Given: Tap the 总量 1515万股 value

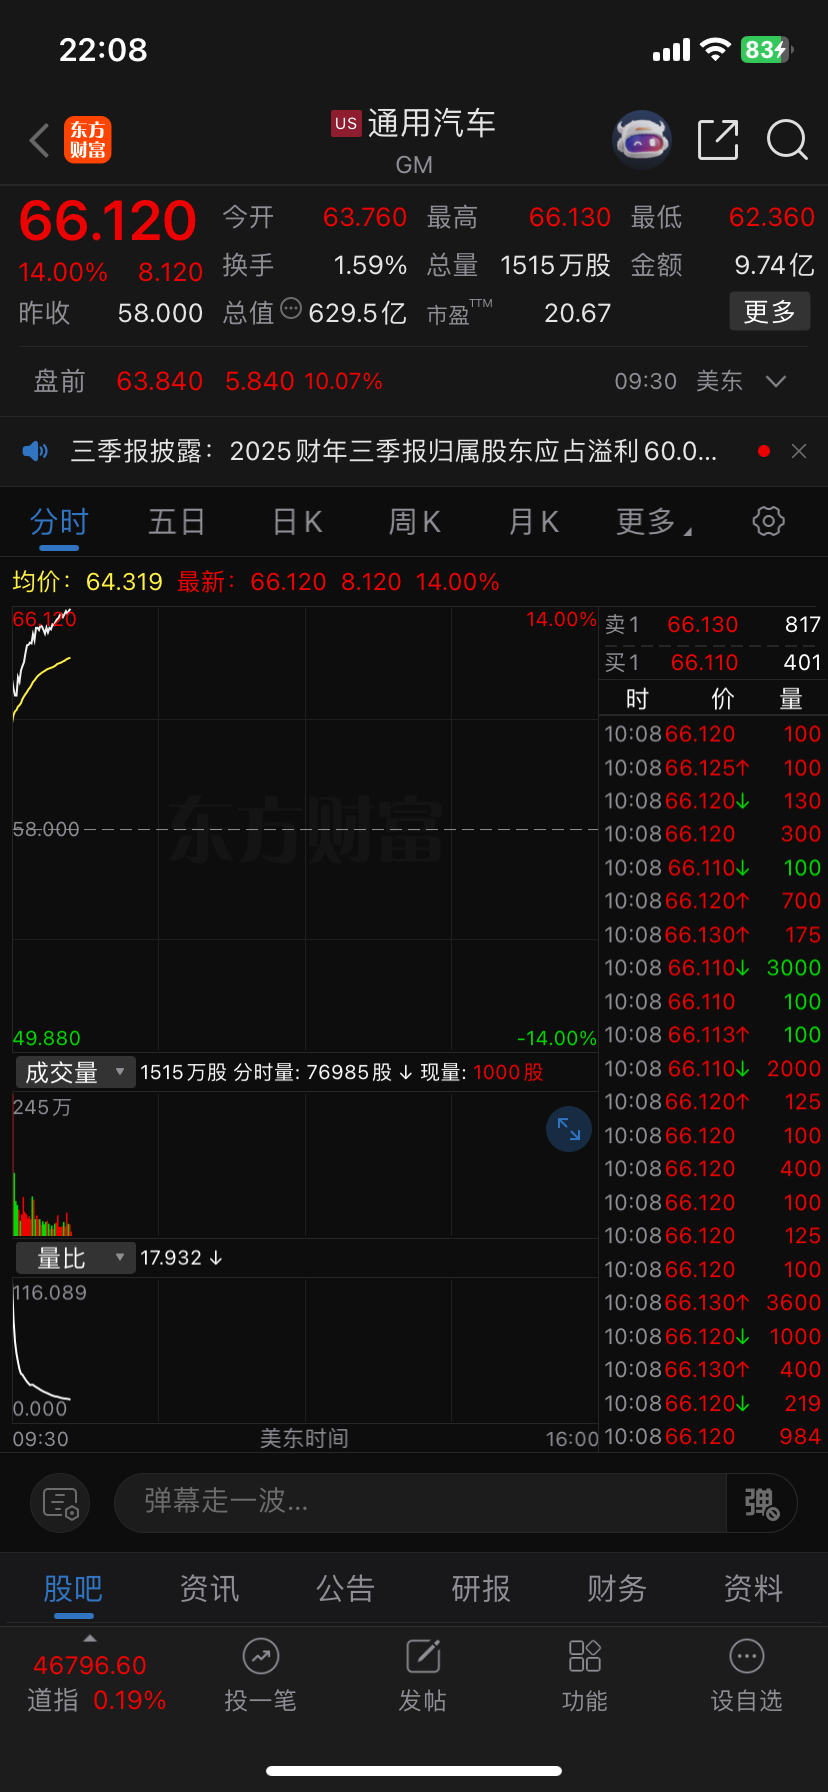Looking at the screenshot, I should [x=555, y=265].
